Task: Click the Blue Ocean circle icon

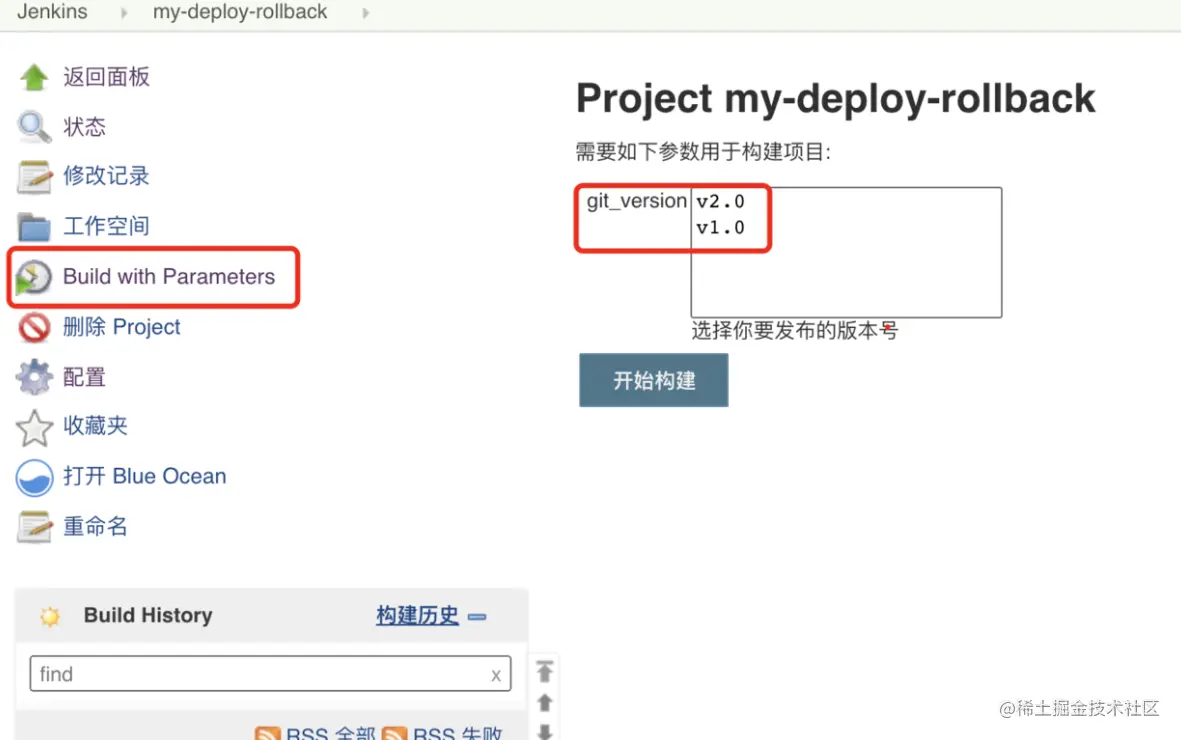Action: coord(34,478)
